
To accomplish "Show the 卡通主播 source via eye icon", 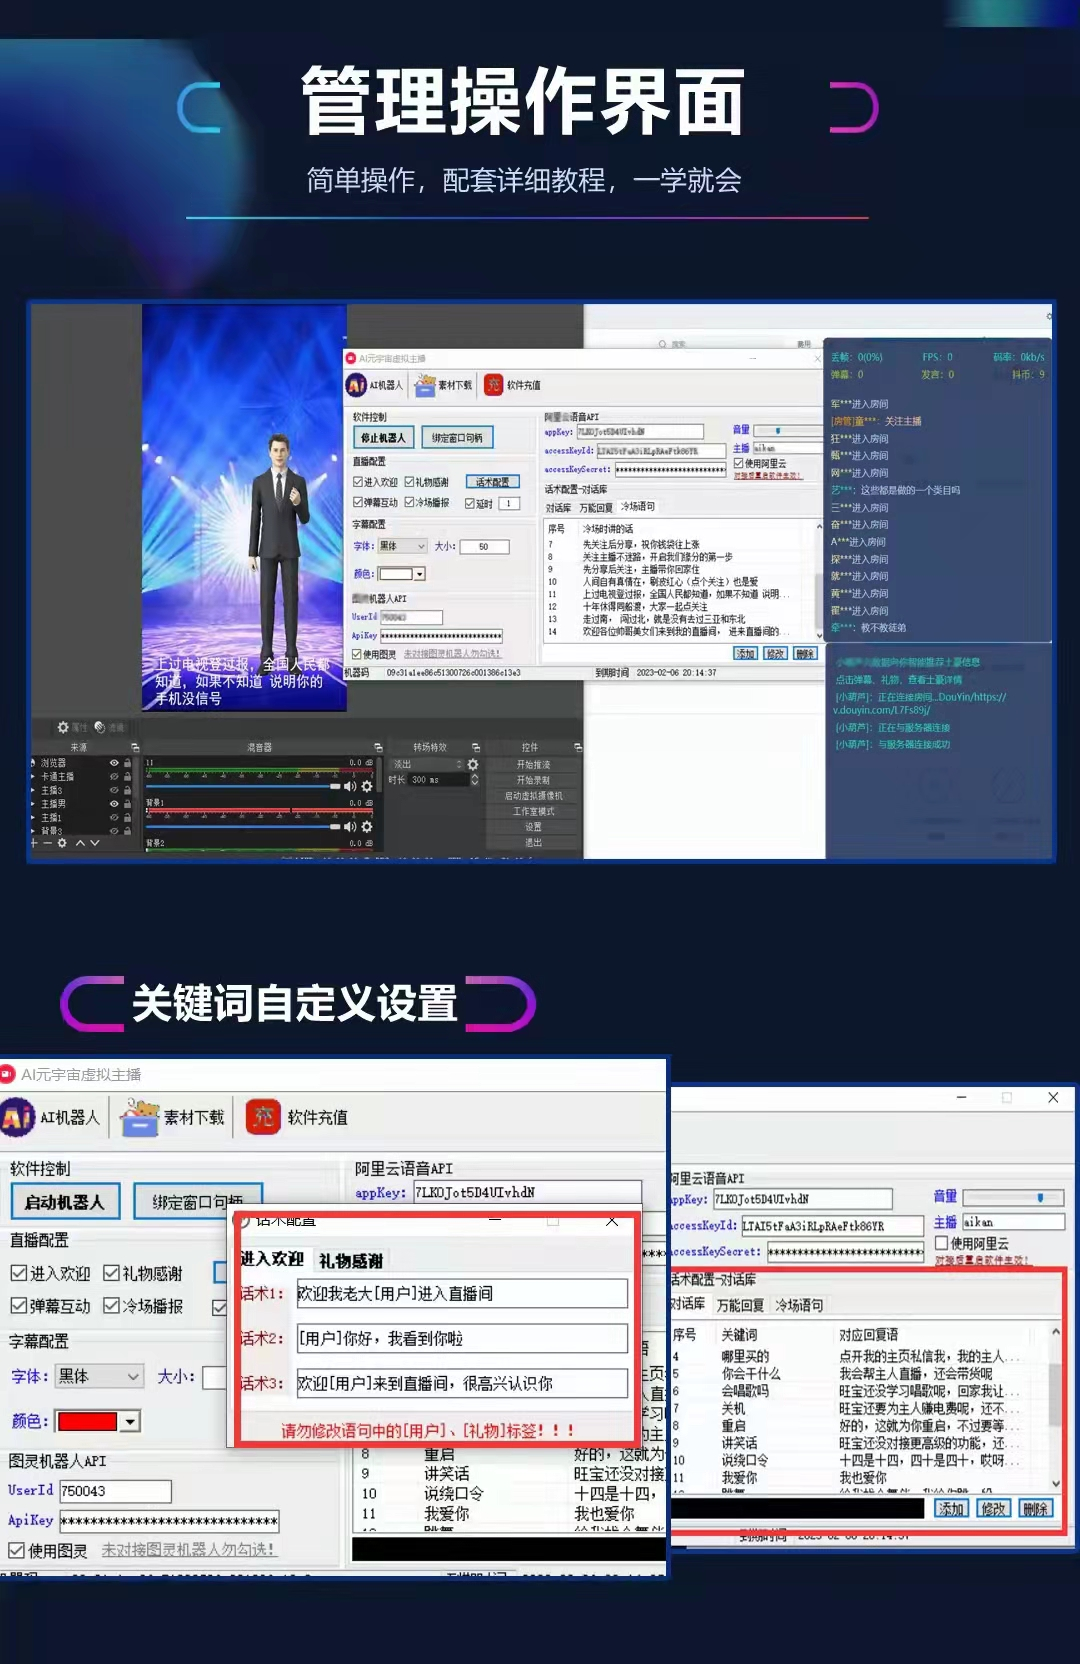I will tap(114, 776).
